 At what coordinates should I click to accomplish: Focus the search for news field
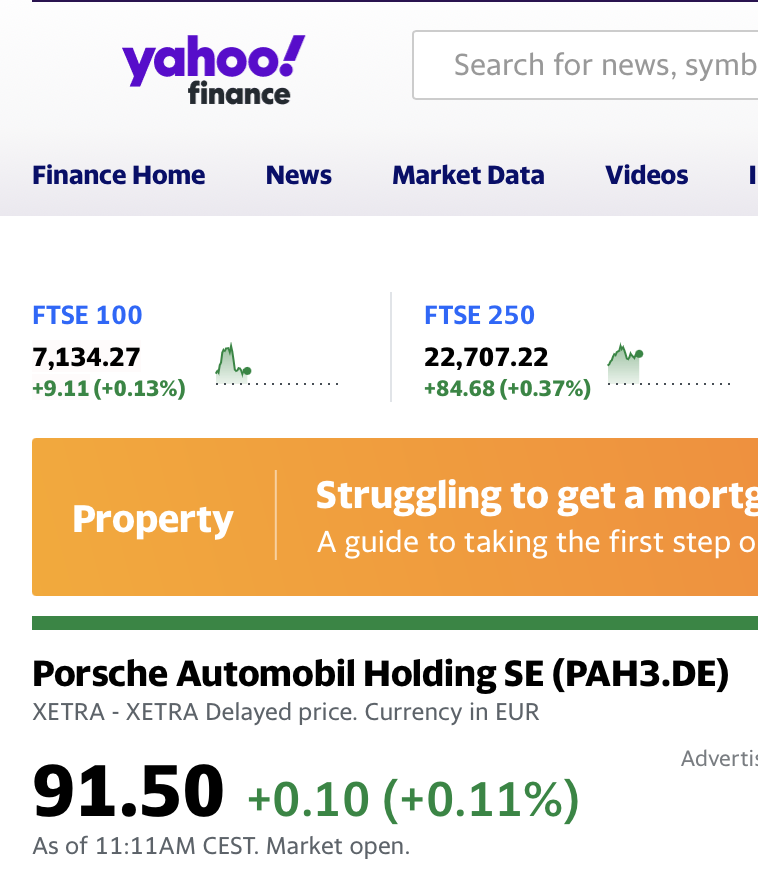[x=585, y=65]
